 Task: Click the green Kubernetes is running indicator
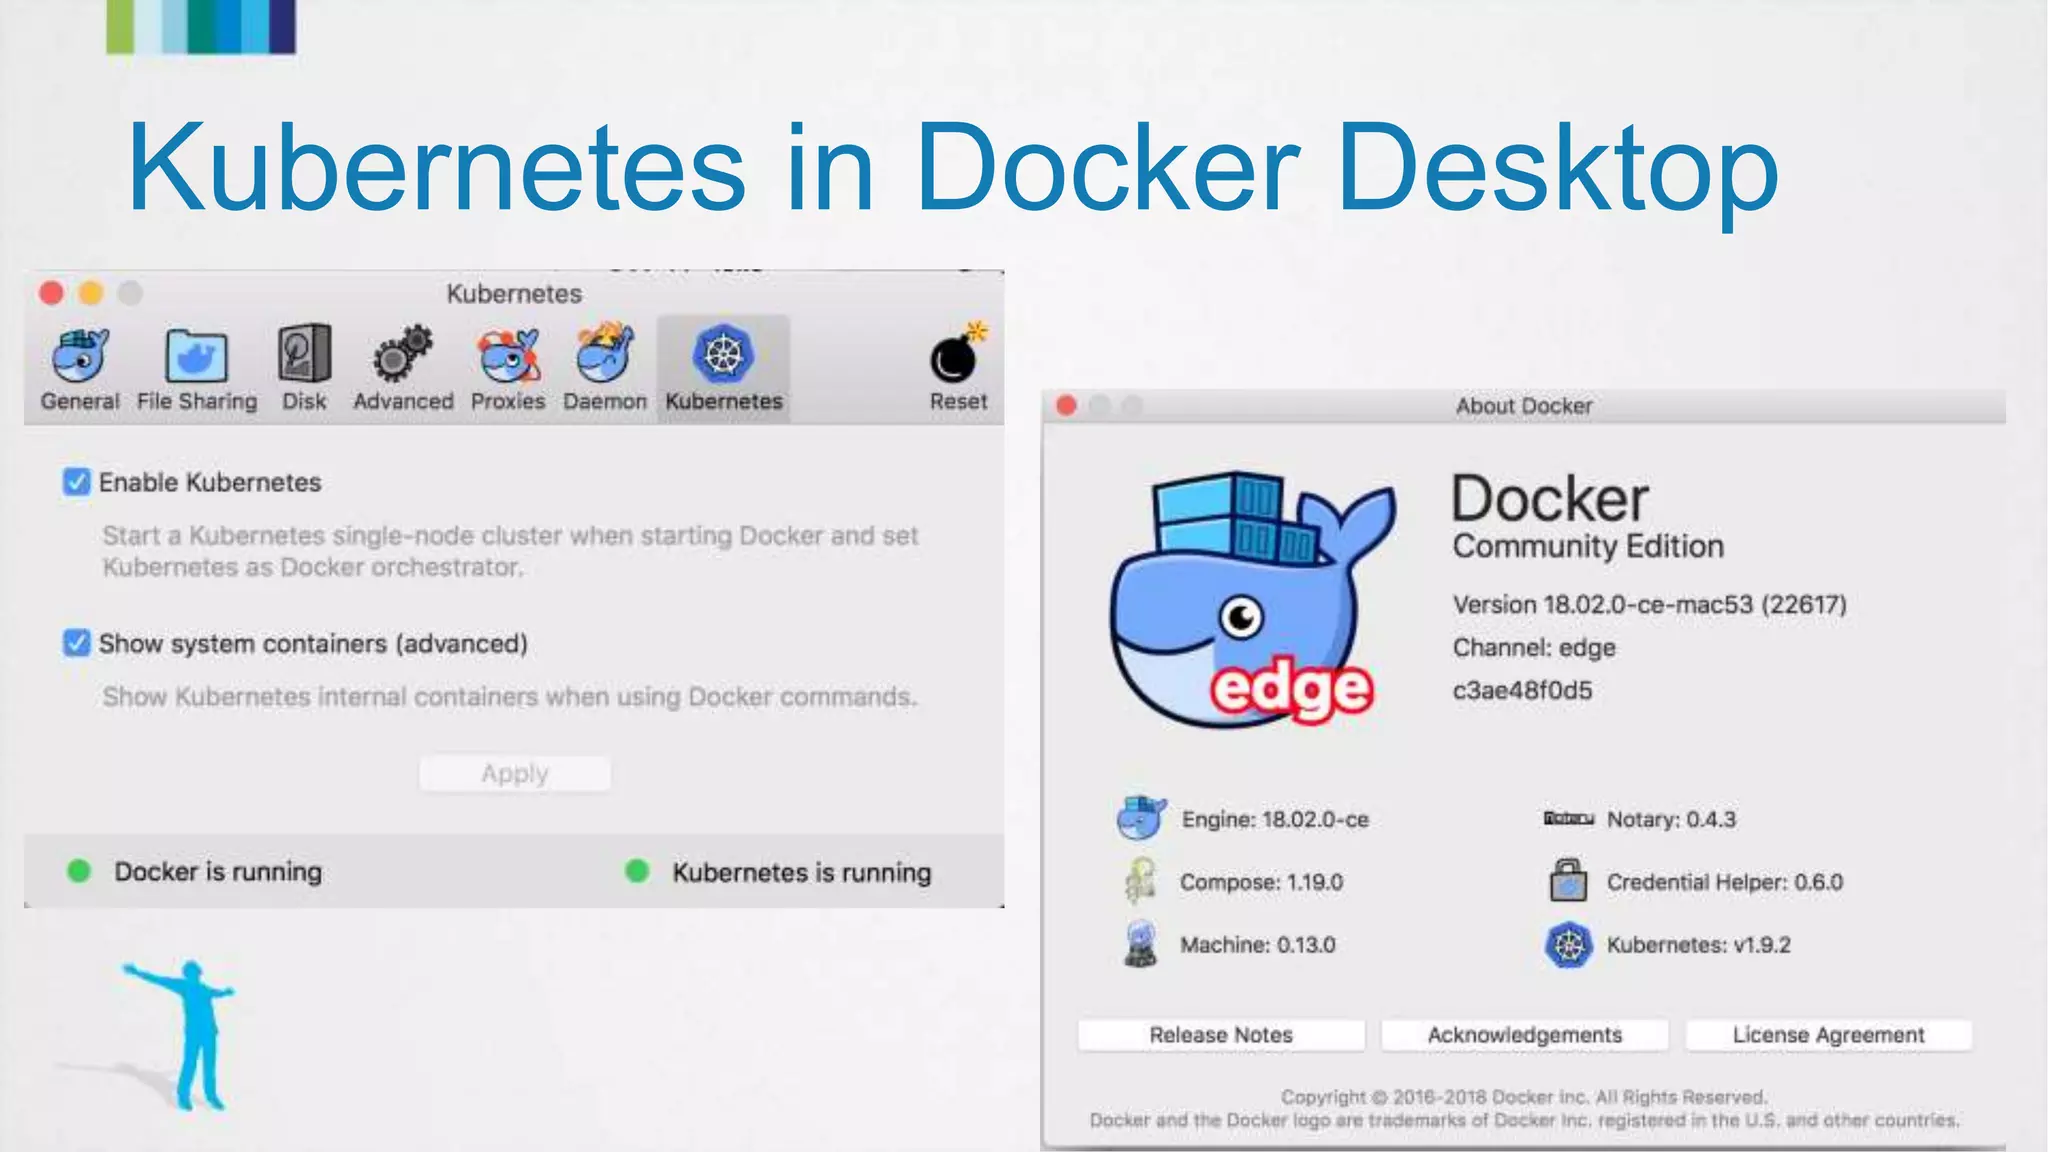point(637,871)
